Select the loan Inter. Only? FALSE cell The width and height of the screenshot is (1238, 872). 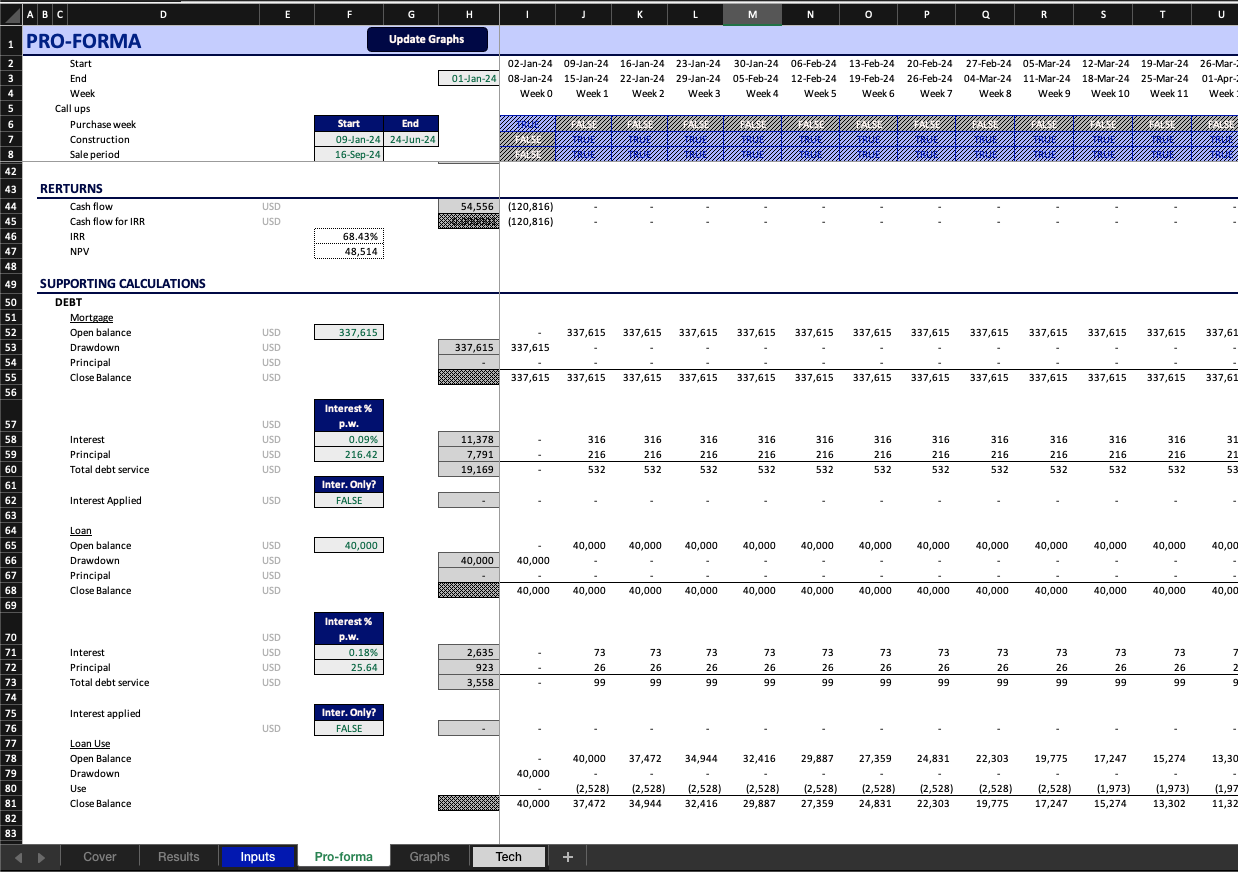point(348,729)
